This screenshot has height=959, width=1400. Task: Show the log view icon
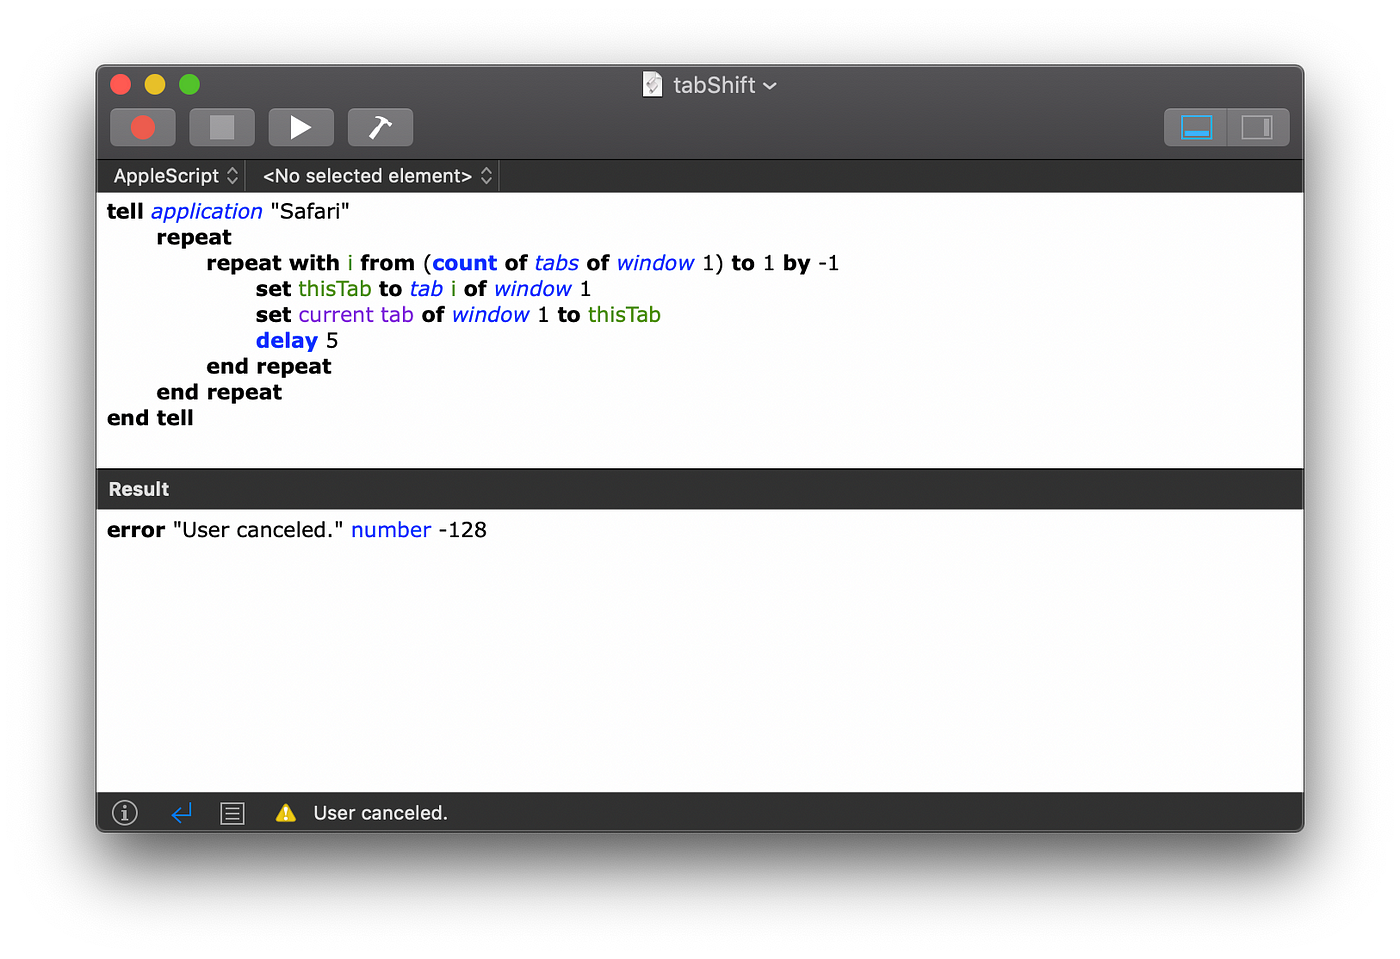tap(232, 813)
